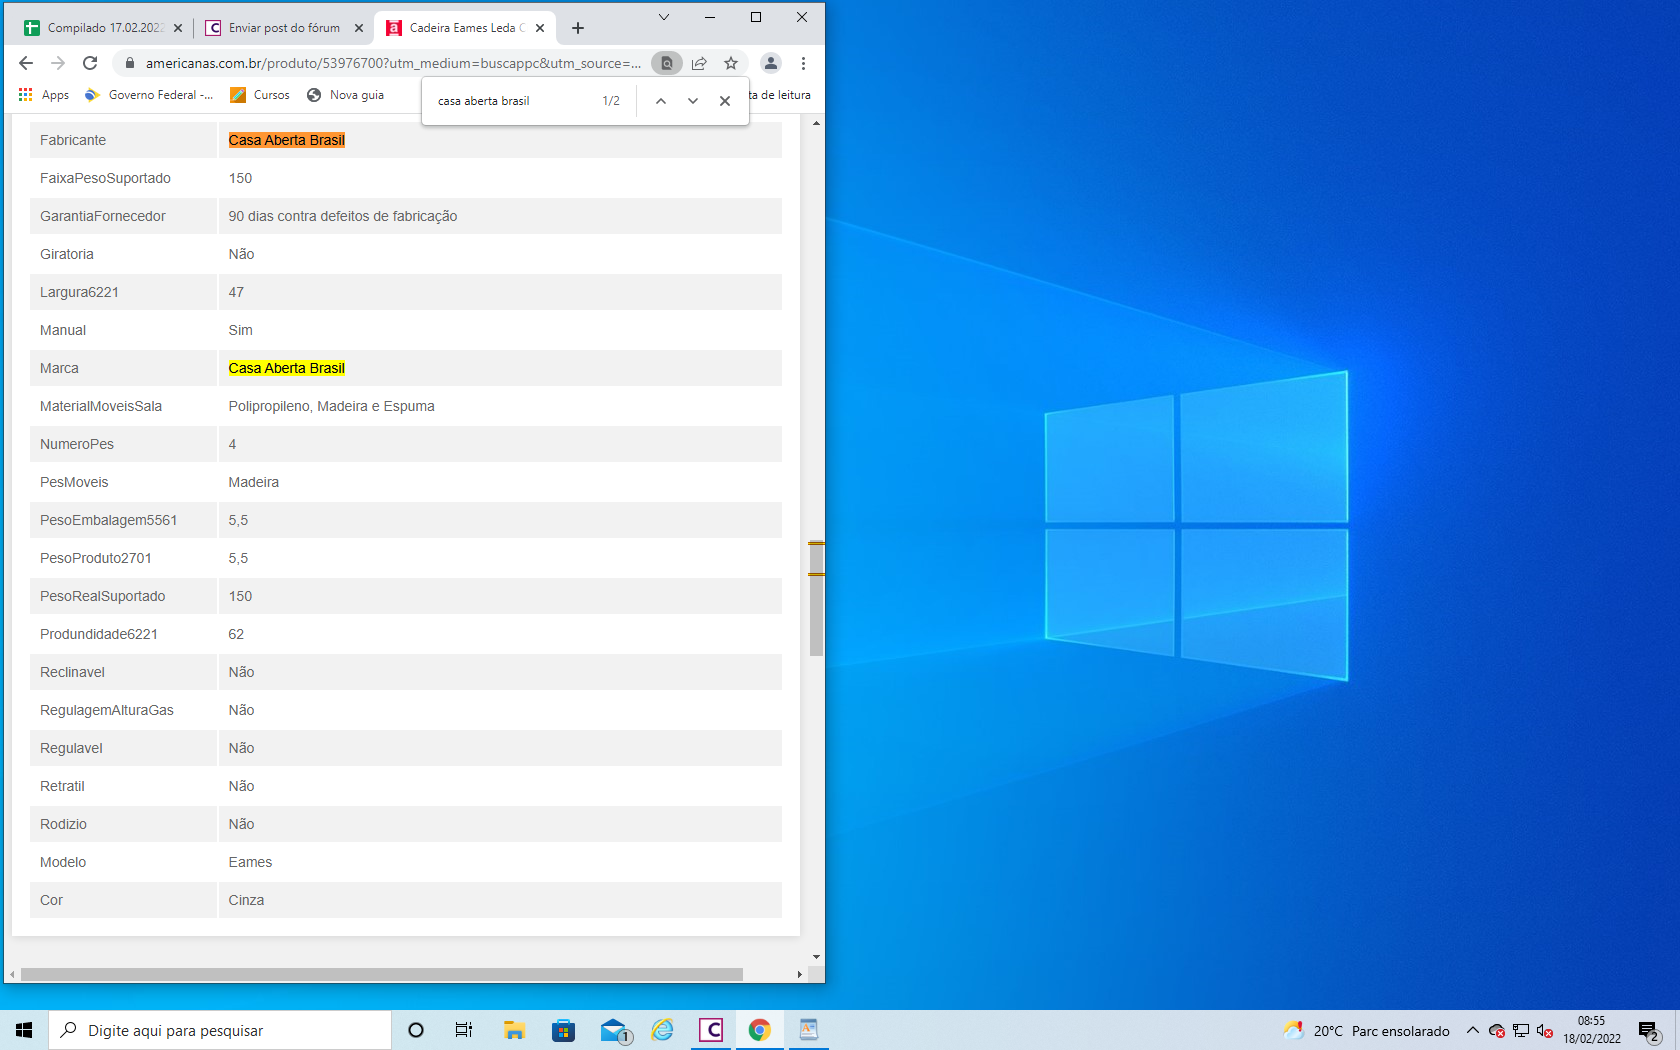Close the find-in-page bar
This screenshot has width=1680, height=1050.
pyautogui.click(x=725, y=101)
